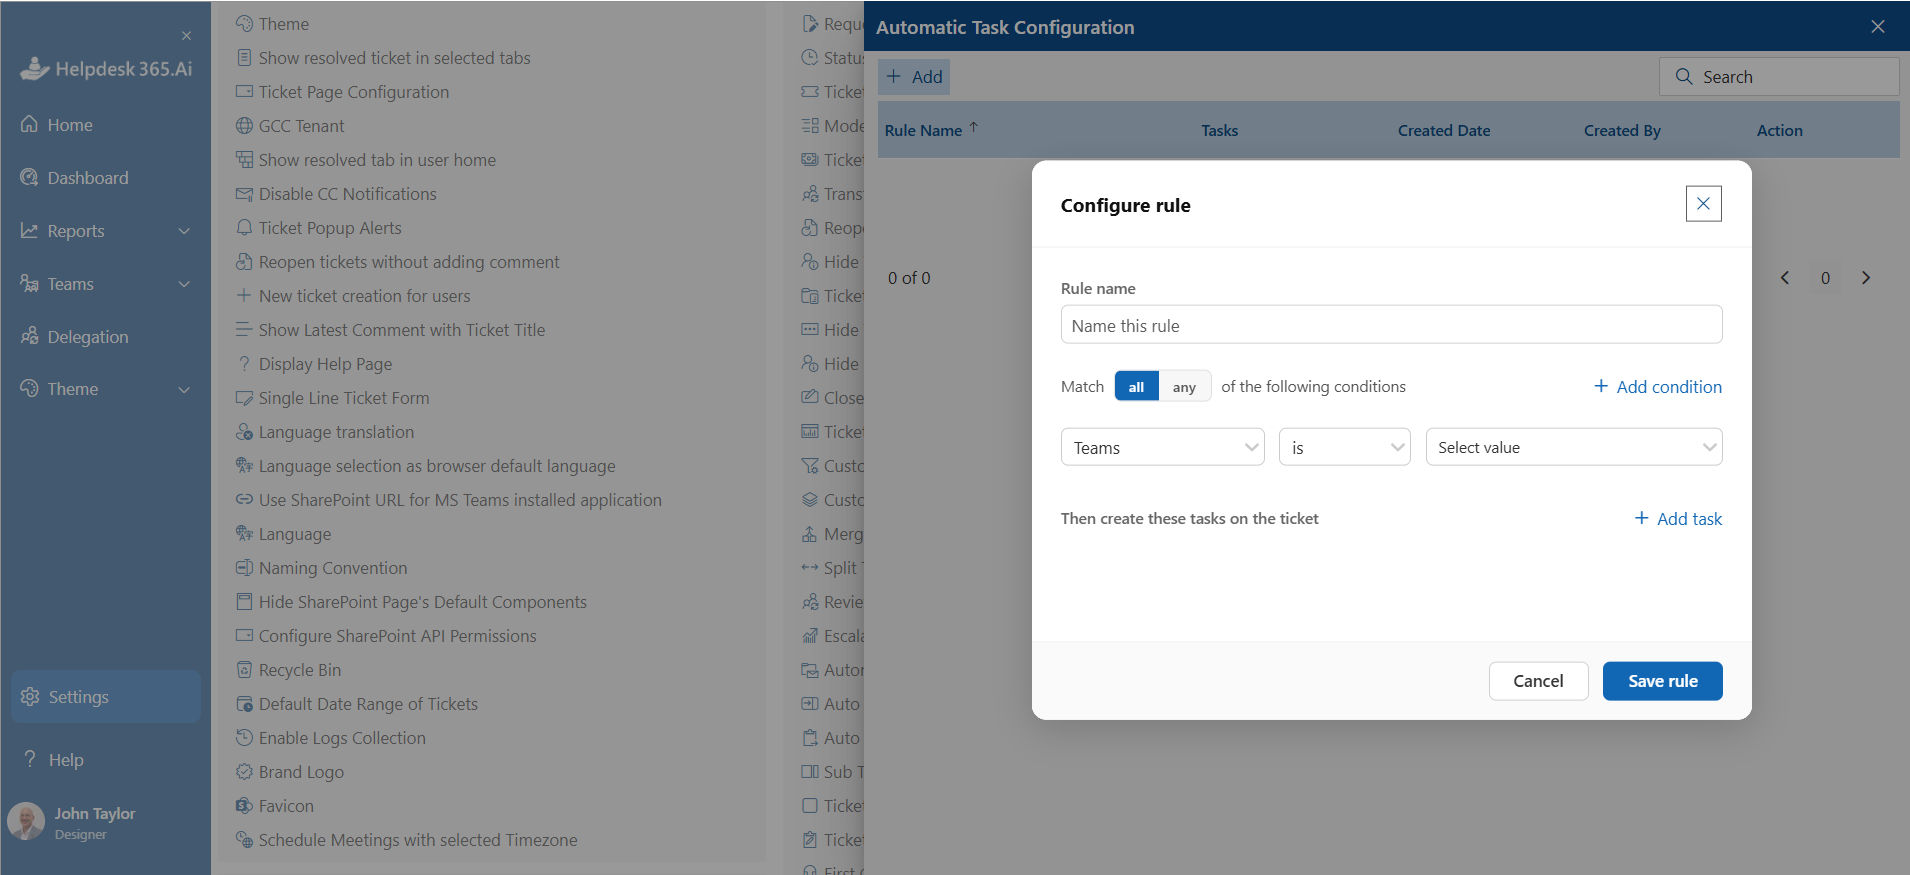1910x875 pixels.
Task: Click Cancel in Configure rule dialog
Action: pos(1538,680)
